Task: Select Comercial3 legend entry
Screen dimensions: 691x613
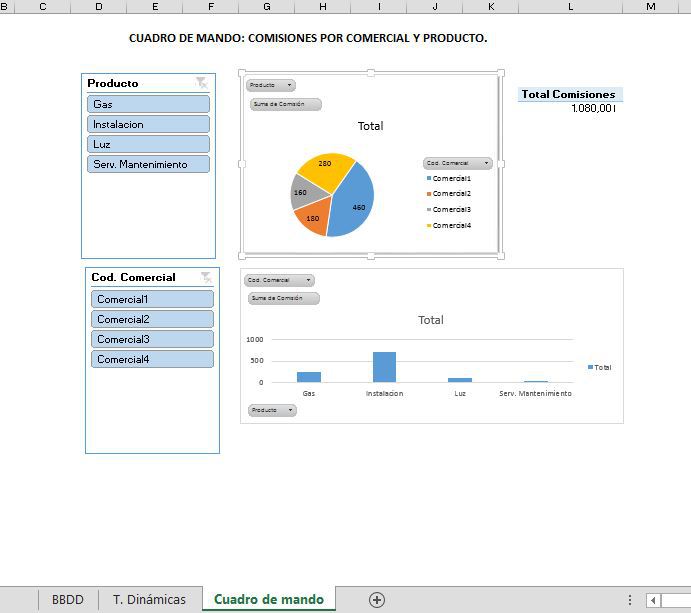Action: tap(449, 209)
